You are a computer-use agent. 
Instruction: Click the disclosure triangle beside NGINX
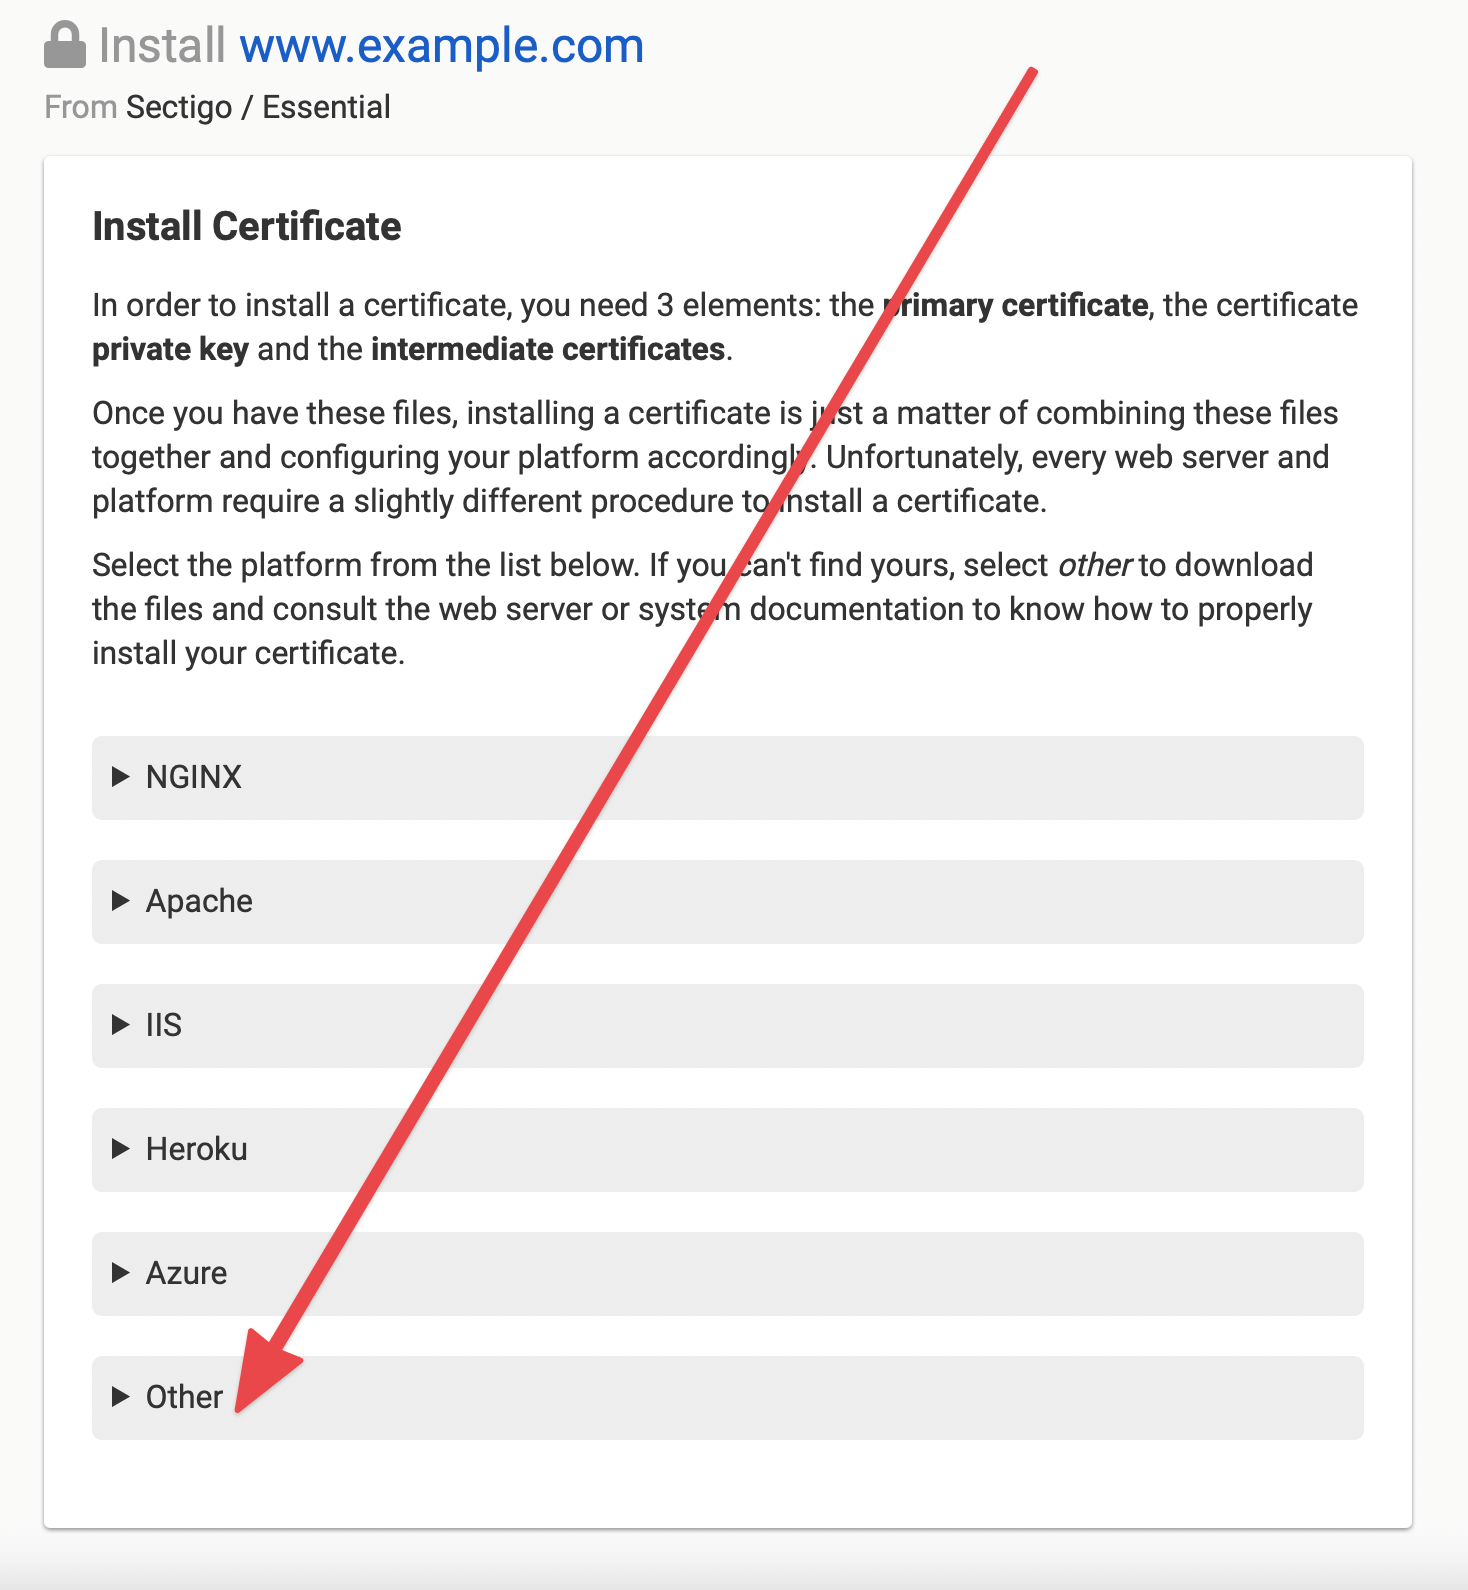pyautogui.click(x=121, y=777)
